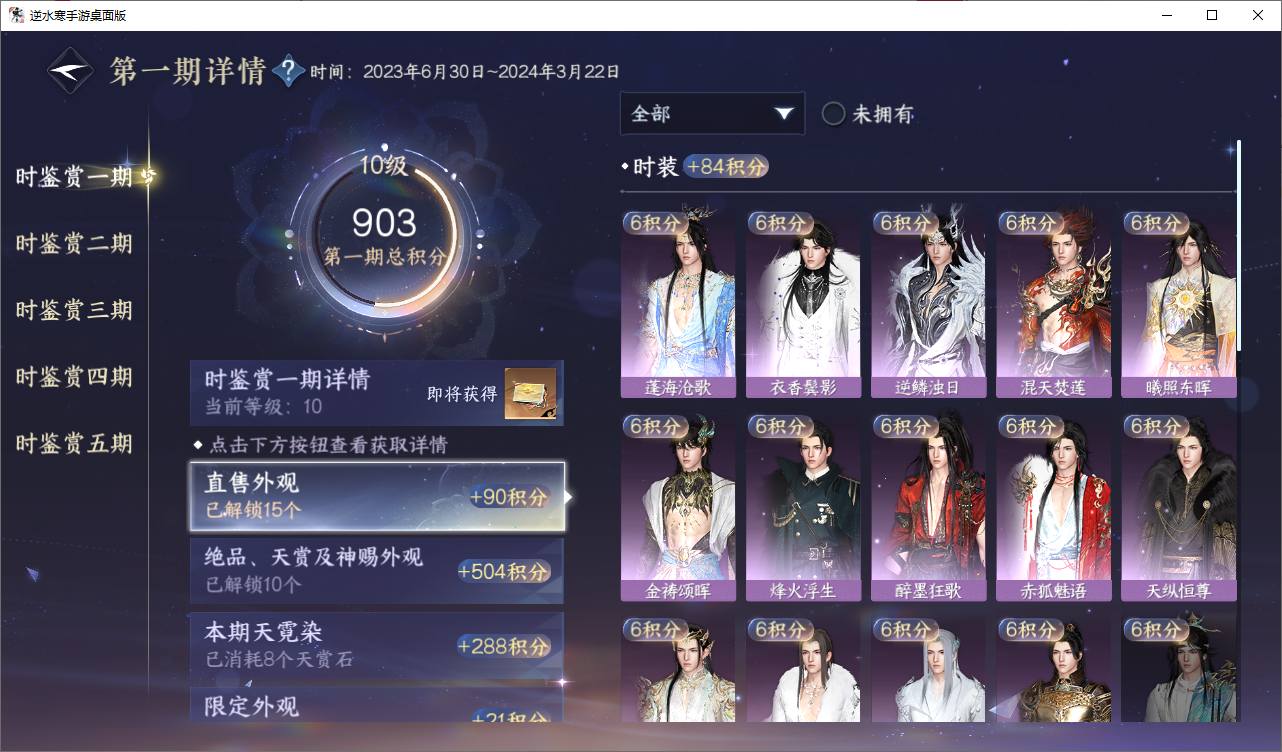1282x752 pixels.
Task: Expand the 直售外观 category
Action: click(377, 496)
